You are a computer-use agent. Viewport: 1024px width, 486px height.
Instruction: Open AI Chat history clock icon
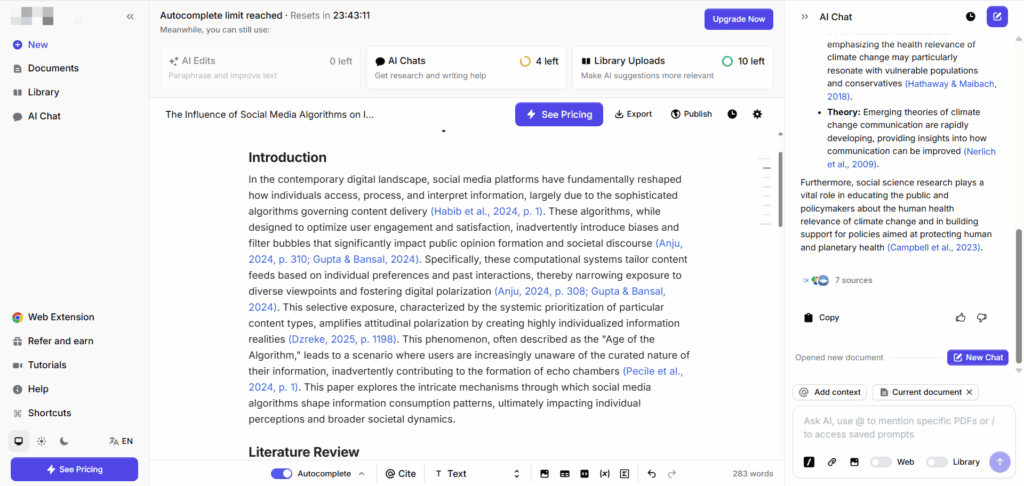(970, 17)
